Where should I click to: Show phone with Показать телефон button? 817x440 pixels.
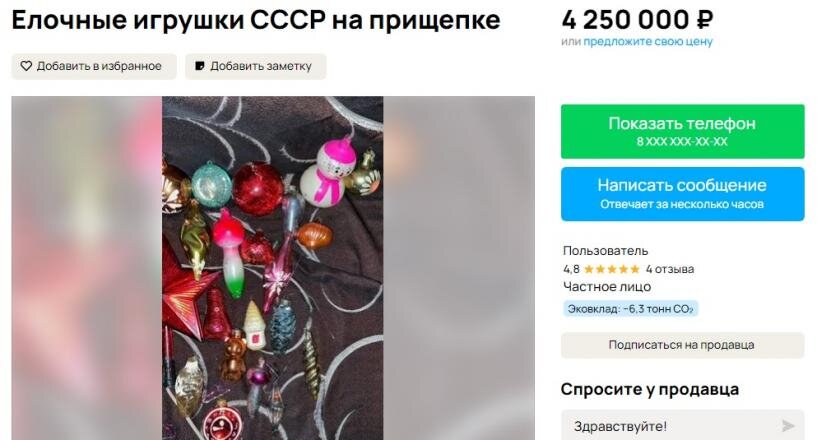coord(683,131)
